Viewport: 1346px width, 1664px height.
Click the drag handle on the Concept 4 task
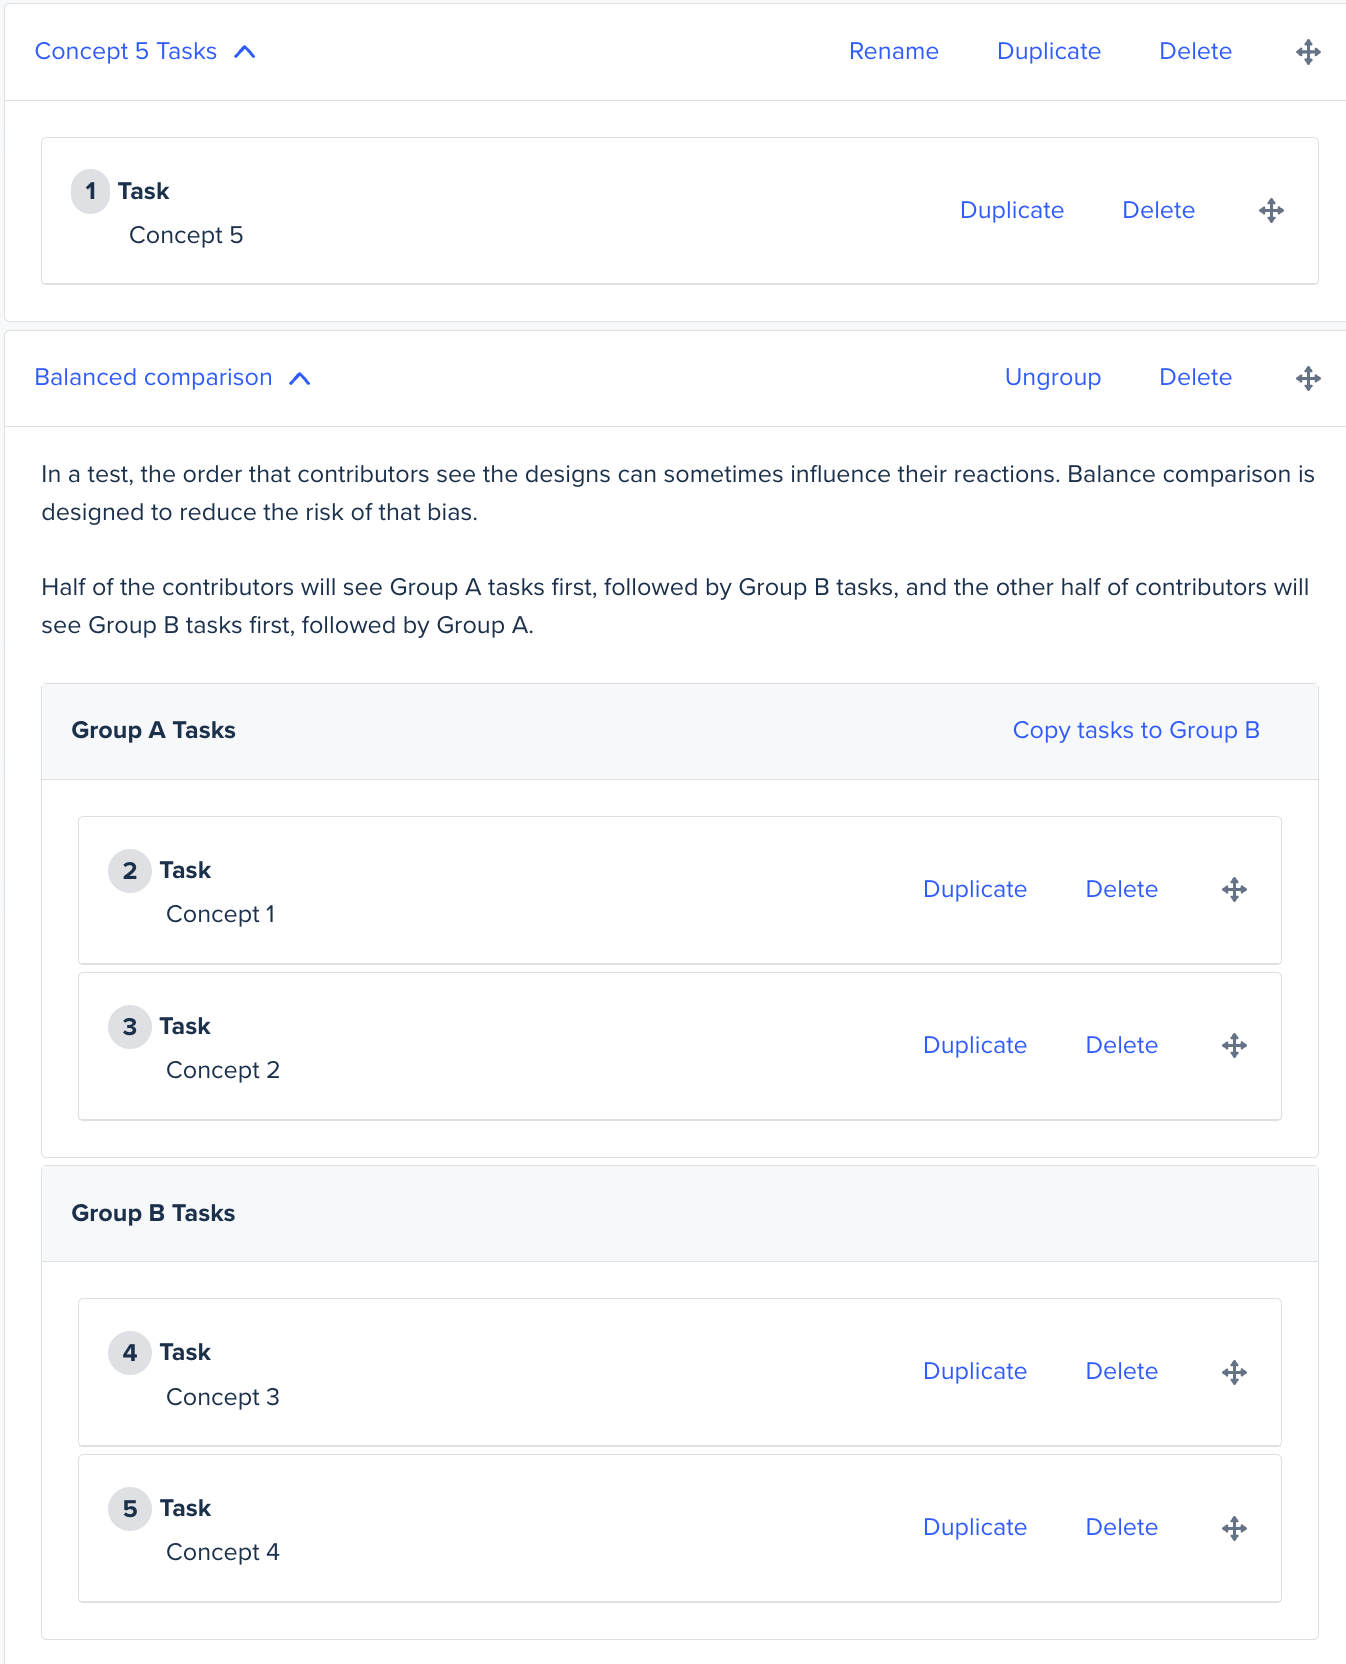click(1234, 1528)
